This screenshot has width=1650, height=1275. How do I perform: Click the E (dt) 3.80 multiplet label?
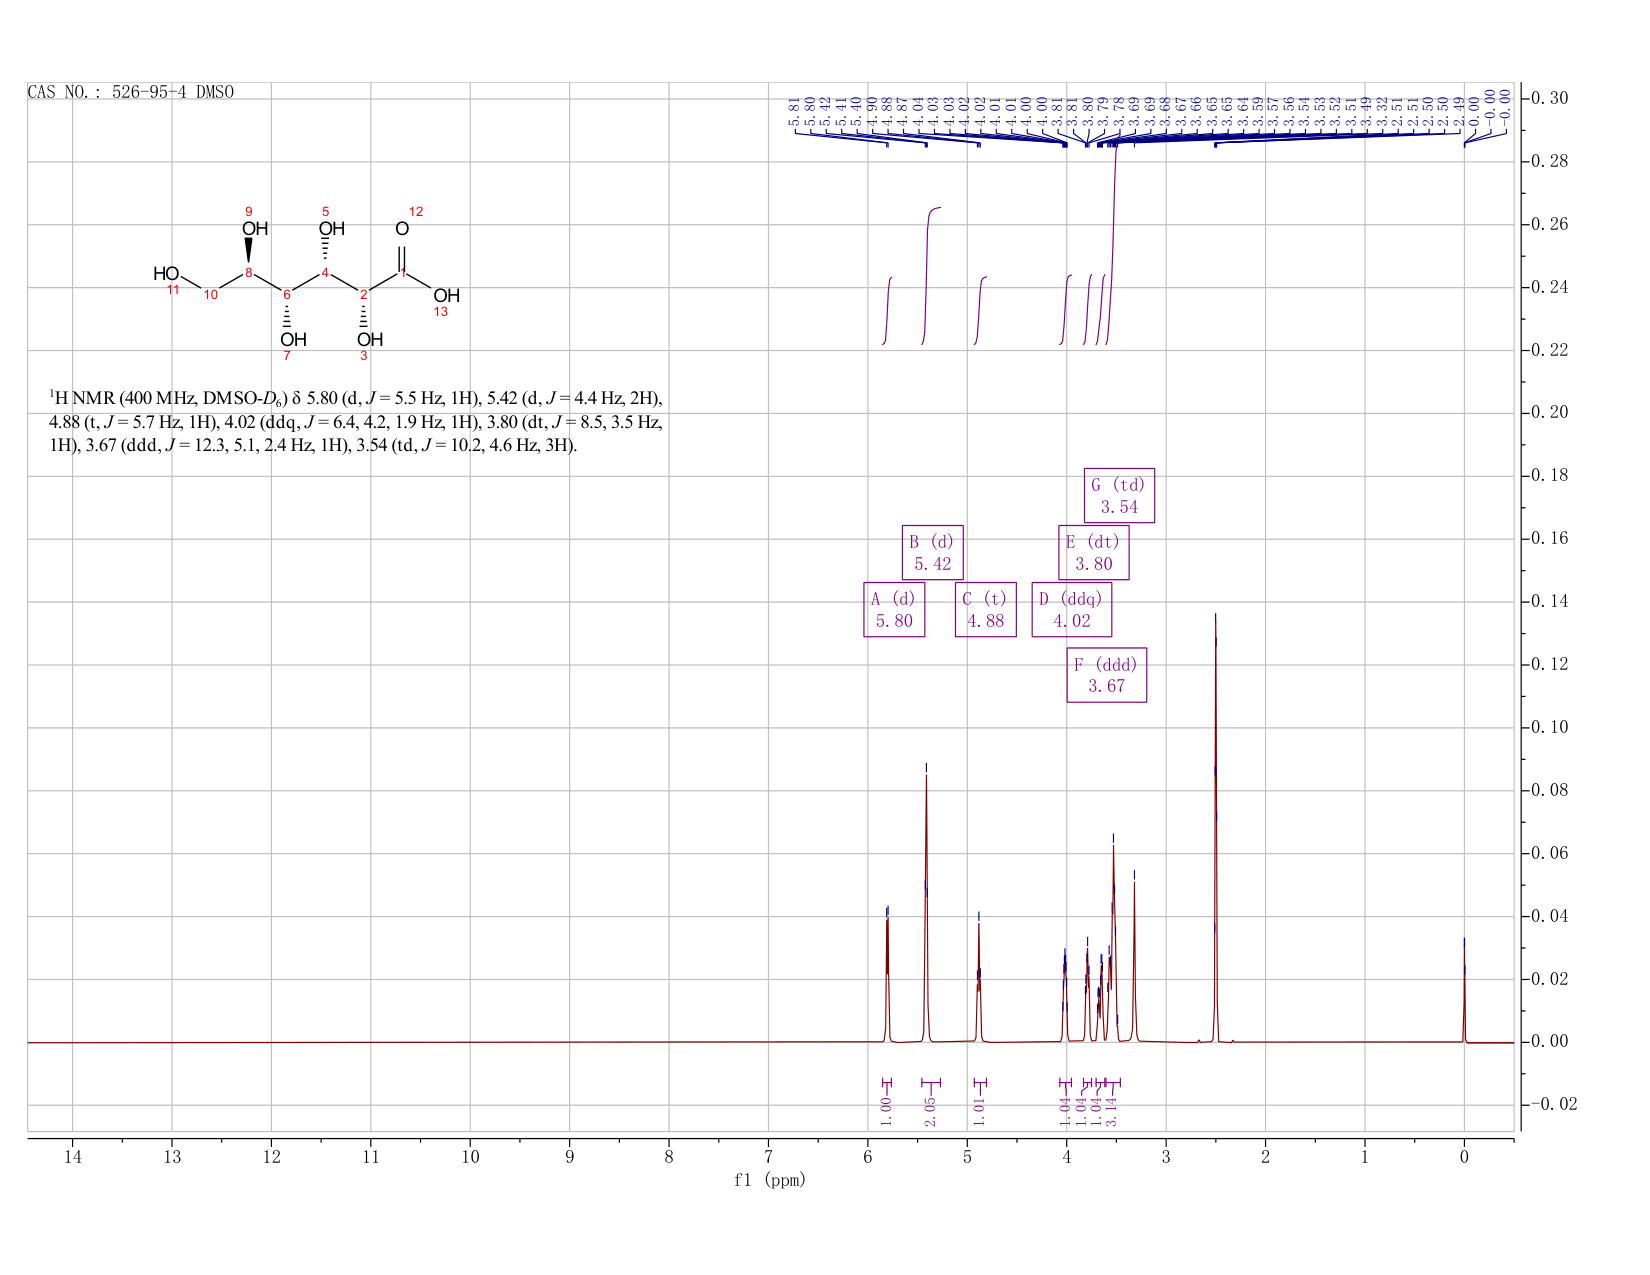click(x=1093, y=553)
